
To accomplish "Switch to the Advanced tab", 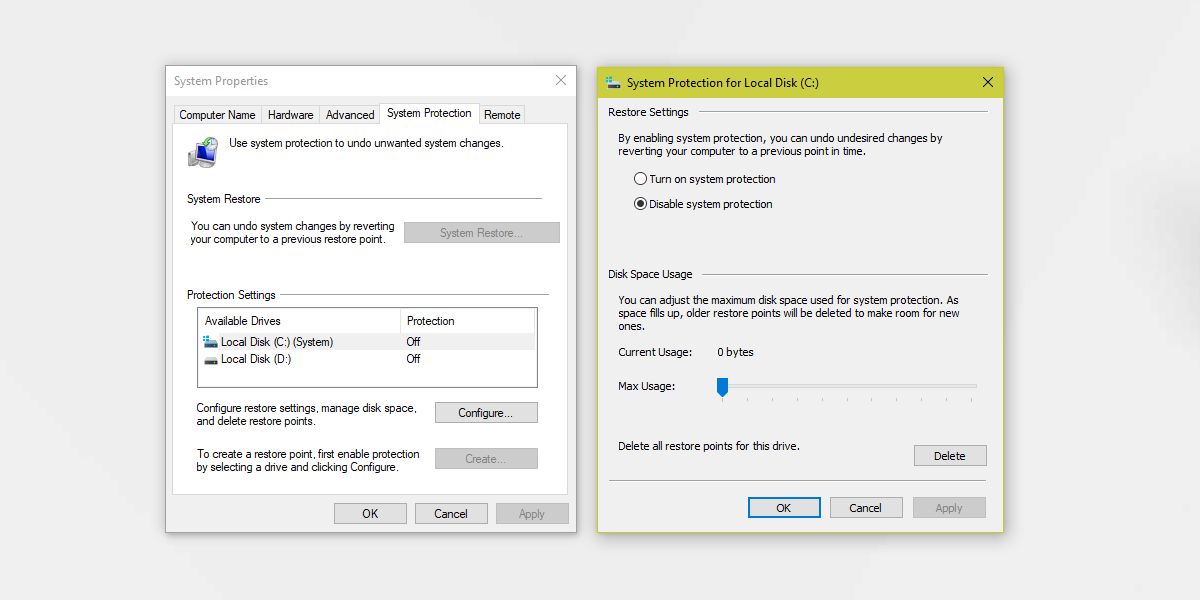I will click(350, 114).
